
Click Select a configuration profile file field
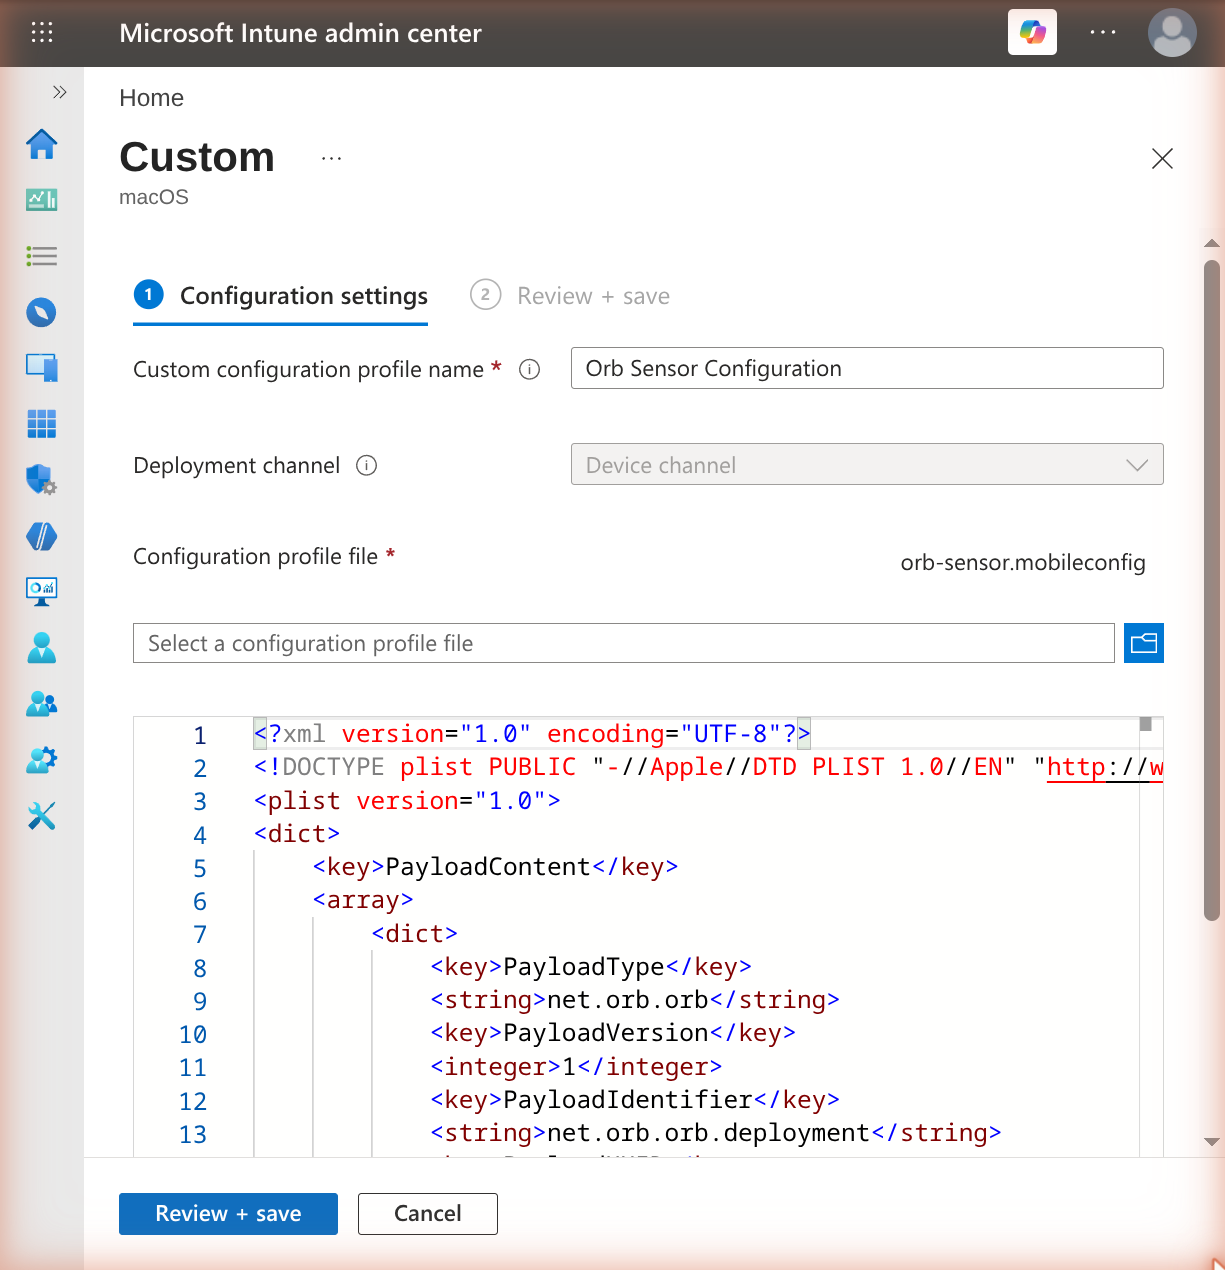[x=624, y=643]
